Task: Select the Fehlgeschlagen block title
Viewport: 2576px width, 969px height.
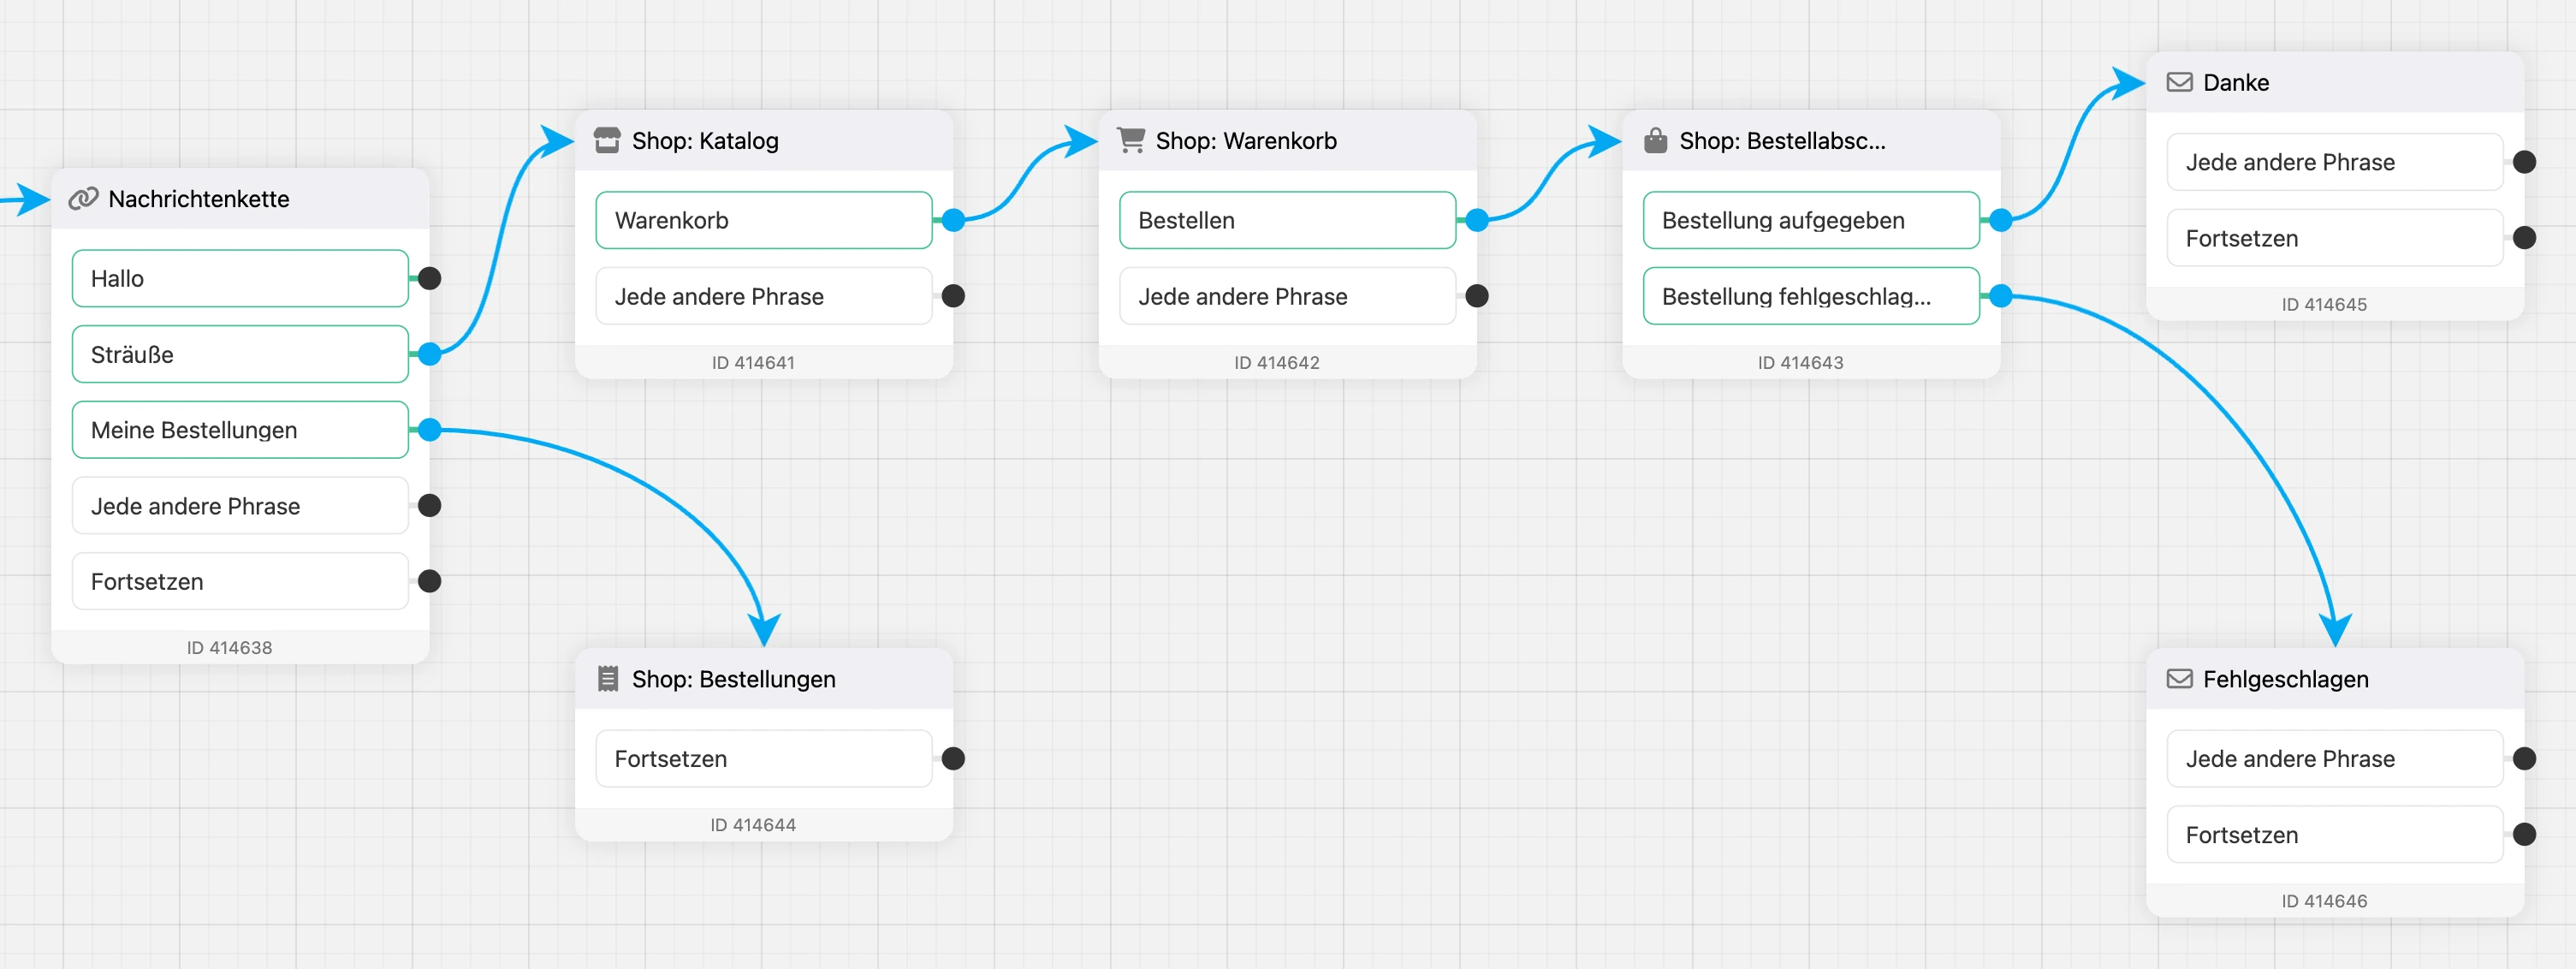Action: (x=2286, y=679)
